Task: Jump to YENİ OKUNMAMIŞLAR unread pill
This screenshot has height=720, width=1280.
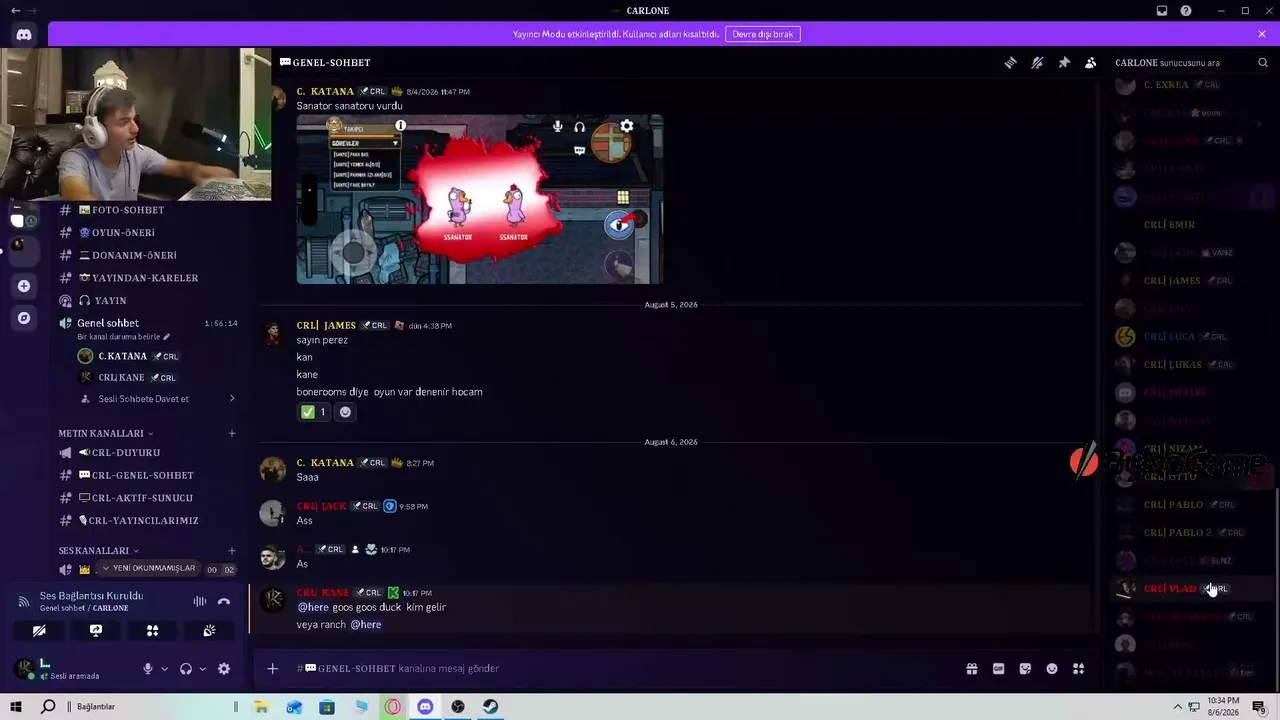Action: click(x=148, y=568)
